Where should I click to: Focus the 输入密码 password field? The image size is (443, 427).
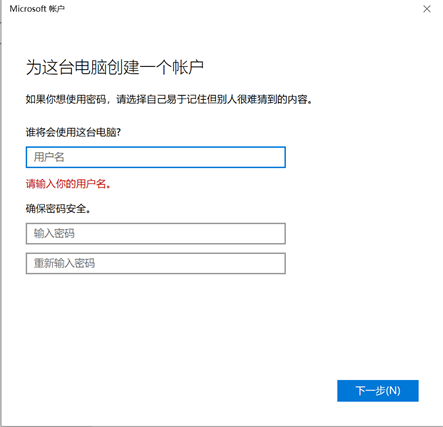pos(156,234)
